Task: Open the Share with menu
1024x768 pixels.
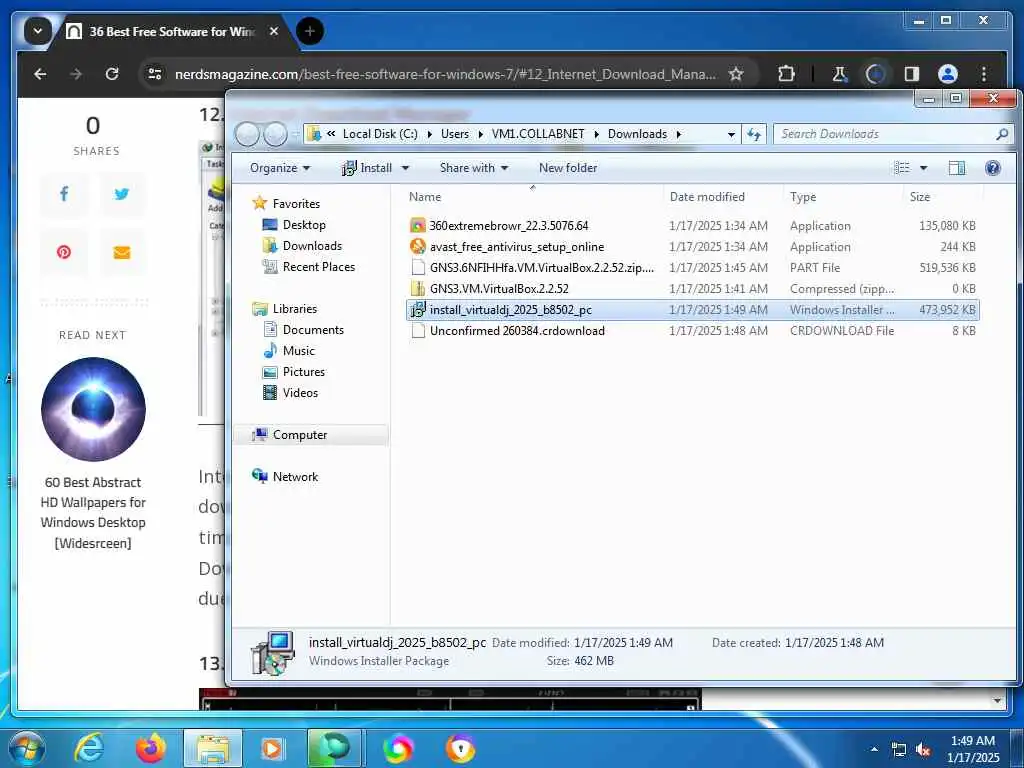Action: point(473,168)
